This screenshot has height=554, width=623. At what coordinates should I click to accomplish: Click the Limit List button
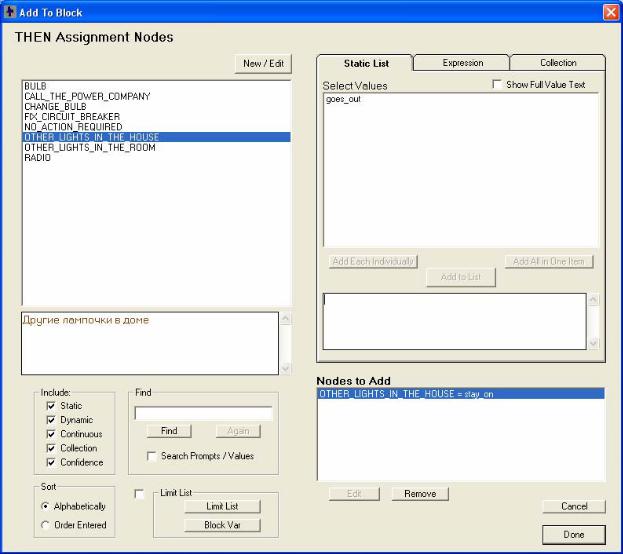(222, 506)
